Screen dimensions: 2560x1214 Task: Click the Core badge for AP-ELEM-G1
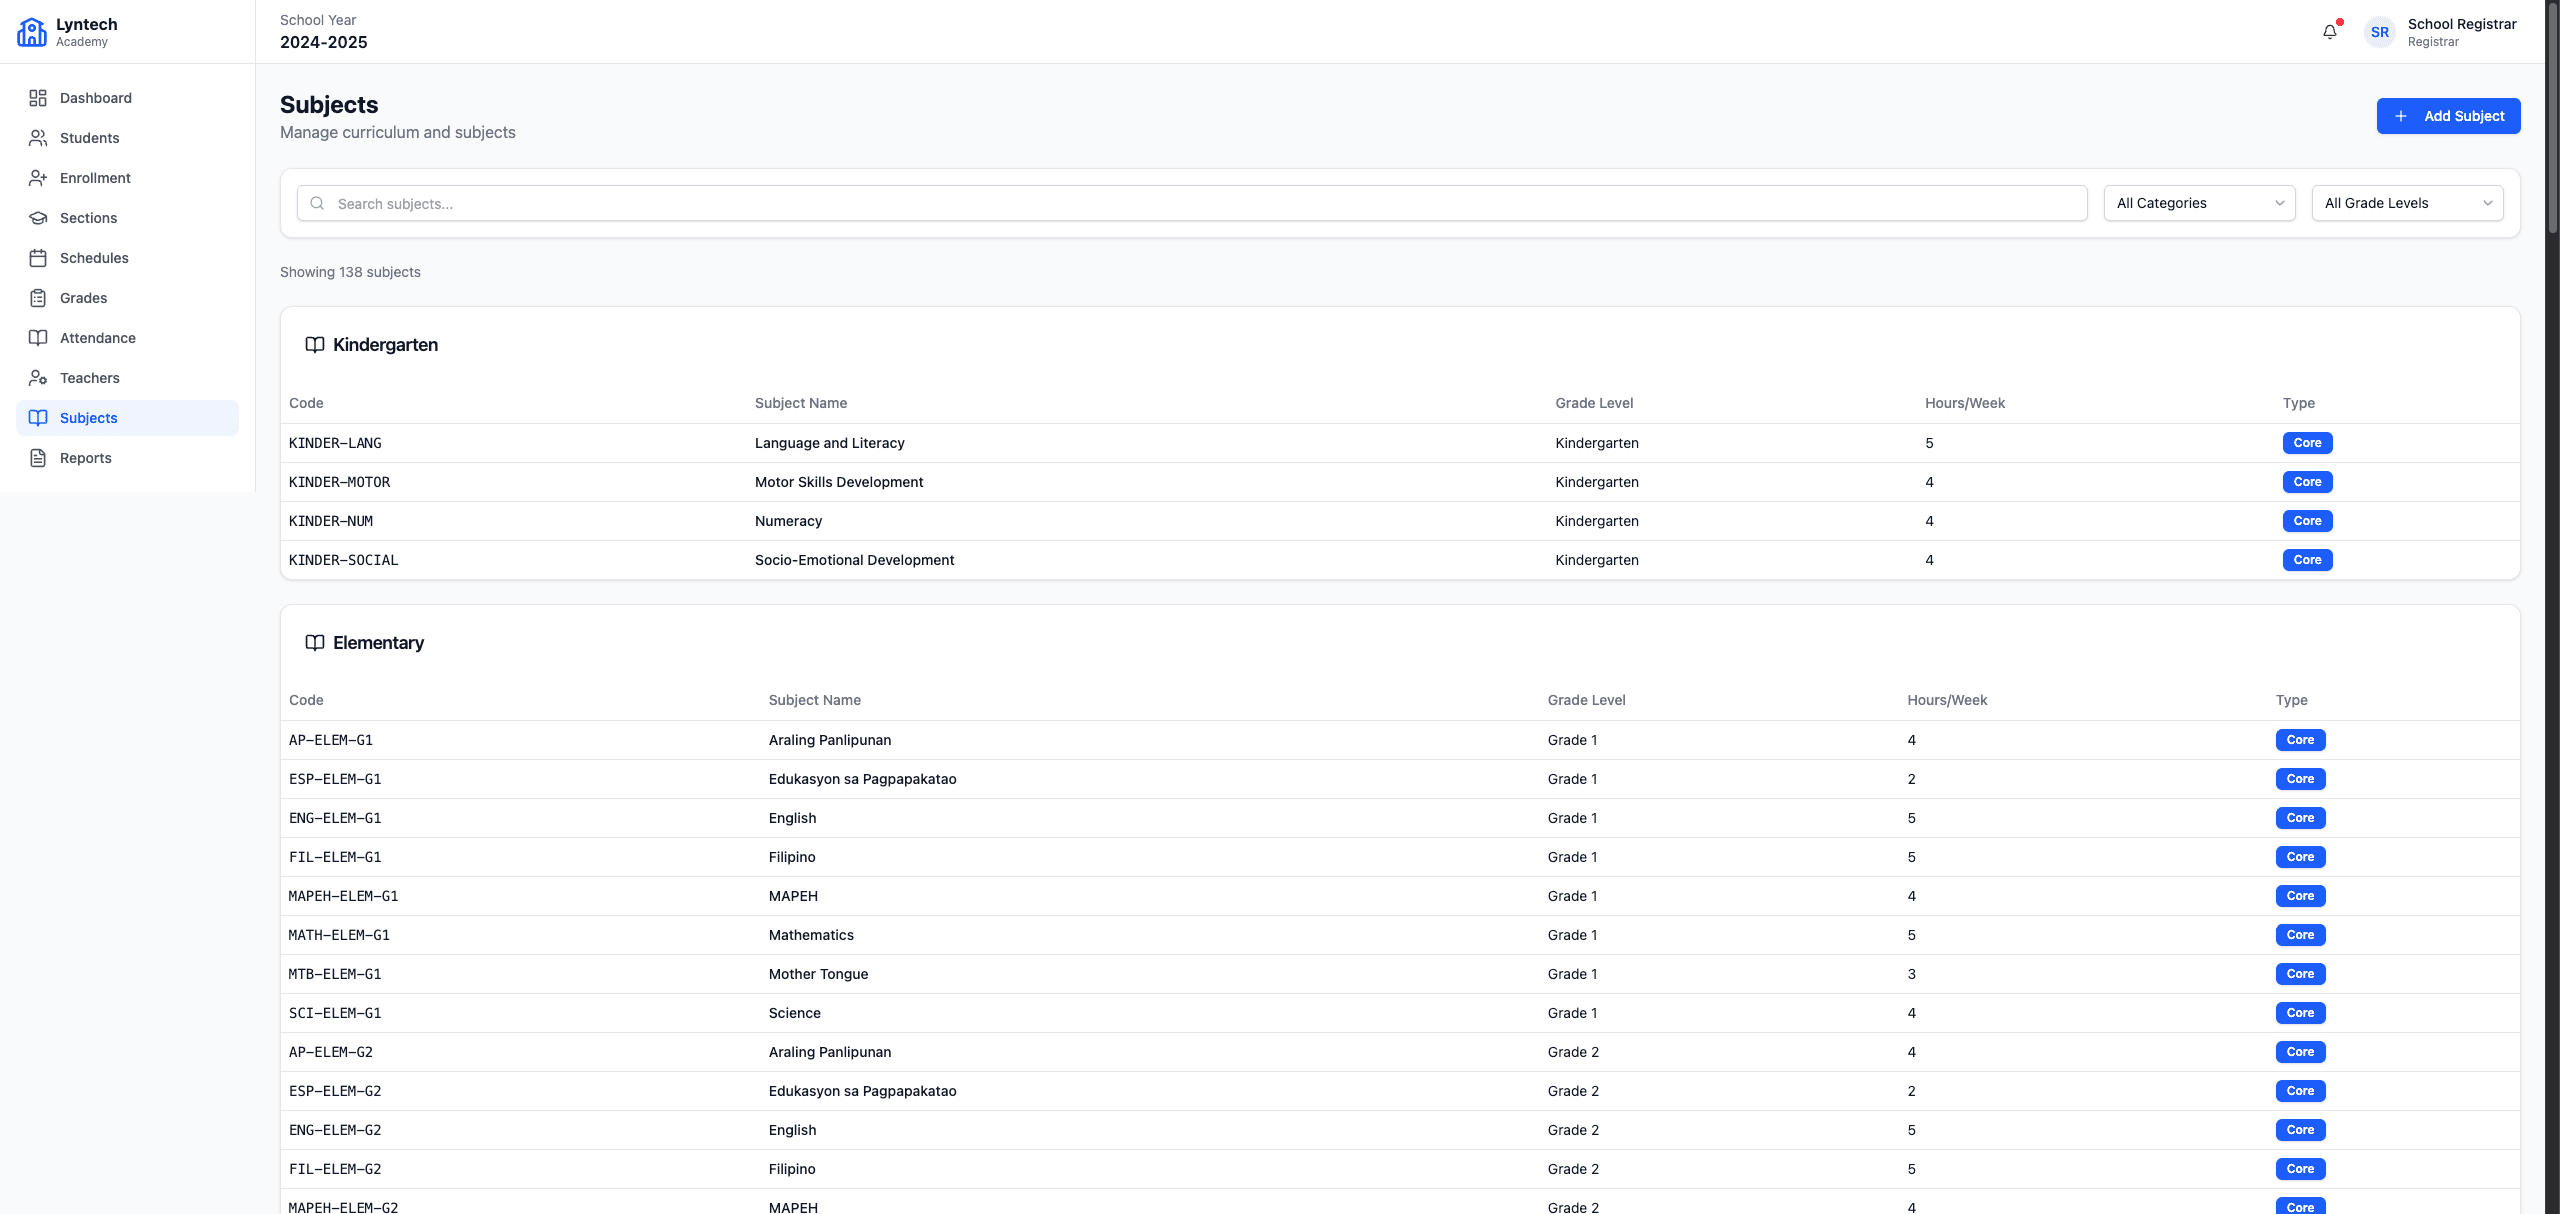tap(2300, 740)
